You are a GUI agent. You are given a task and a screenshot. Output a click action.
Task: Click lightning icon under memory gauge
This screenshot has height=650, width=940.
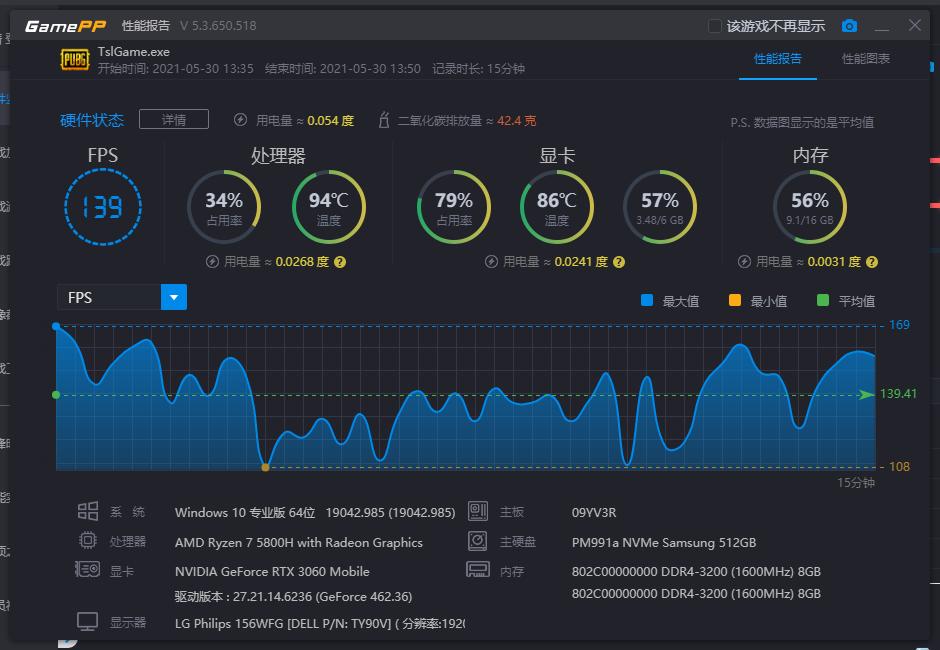[745, 262]
